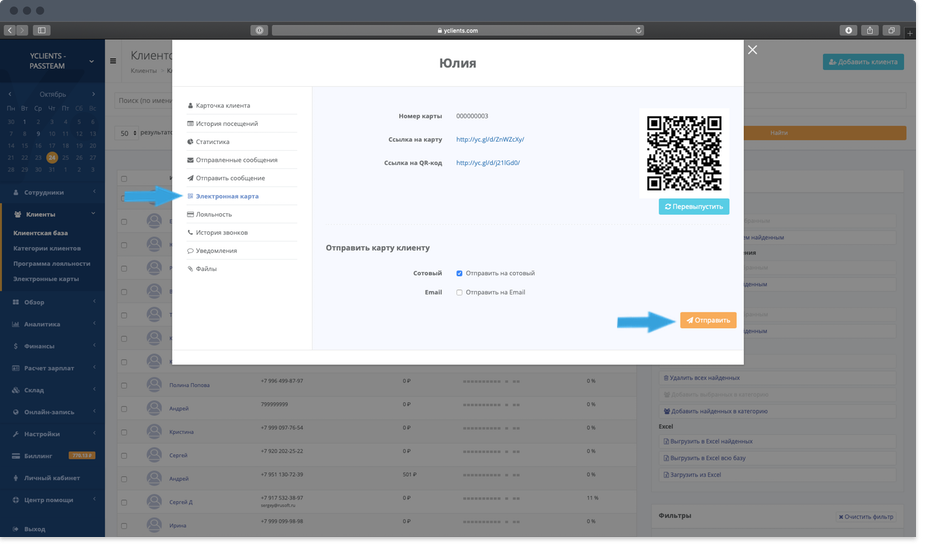Image resolution: width=925 pixels, height=544 pixels.
Task: Tick the checkbox in Кристина row
Action: [x=124, y=432]
